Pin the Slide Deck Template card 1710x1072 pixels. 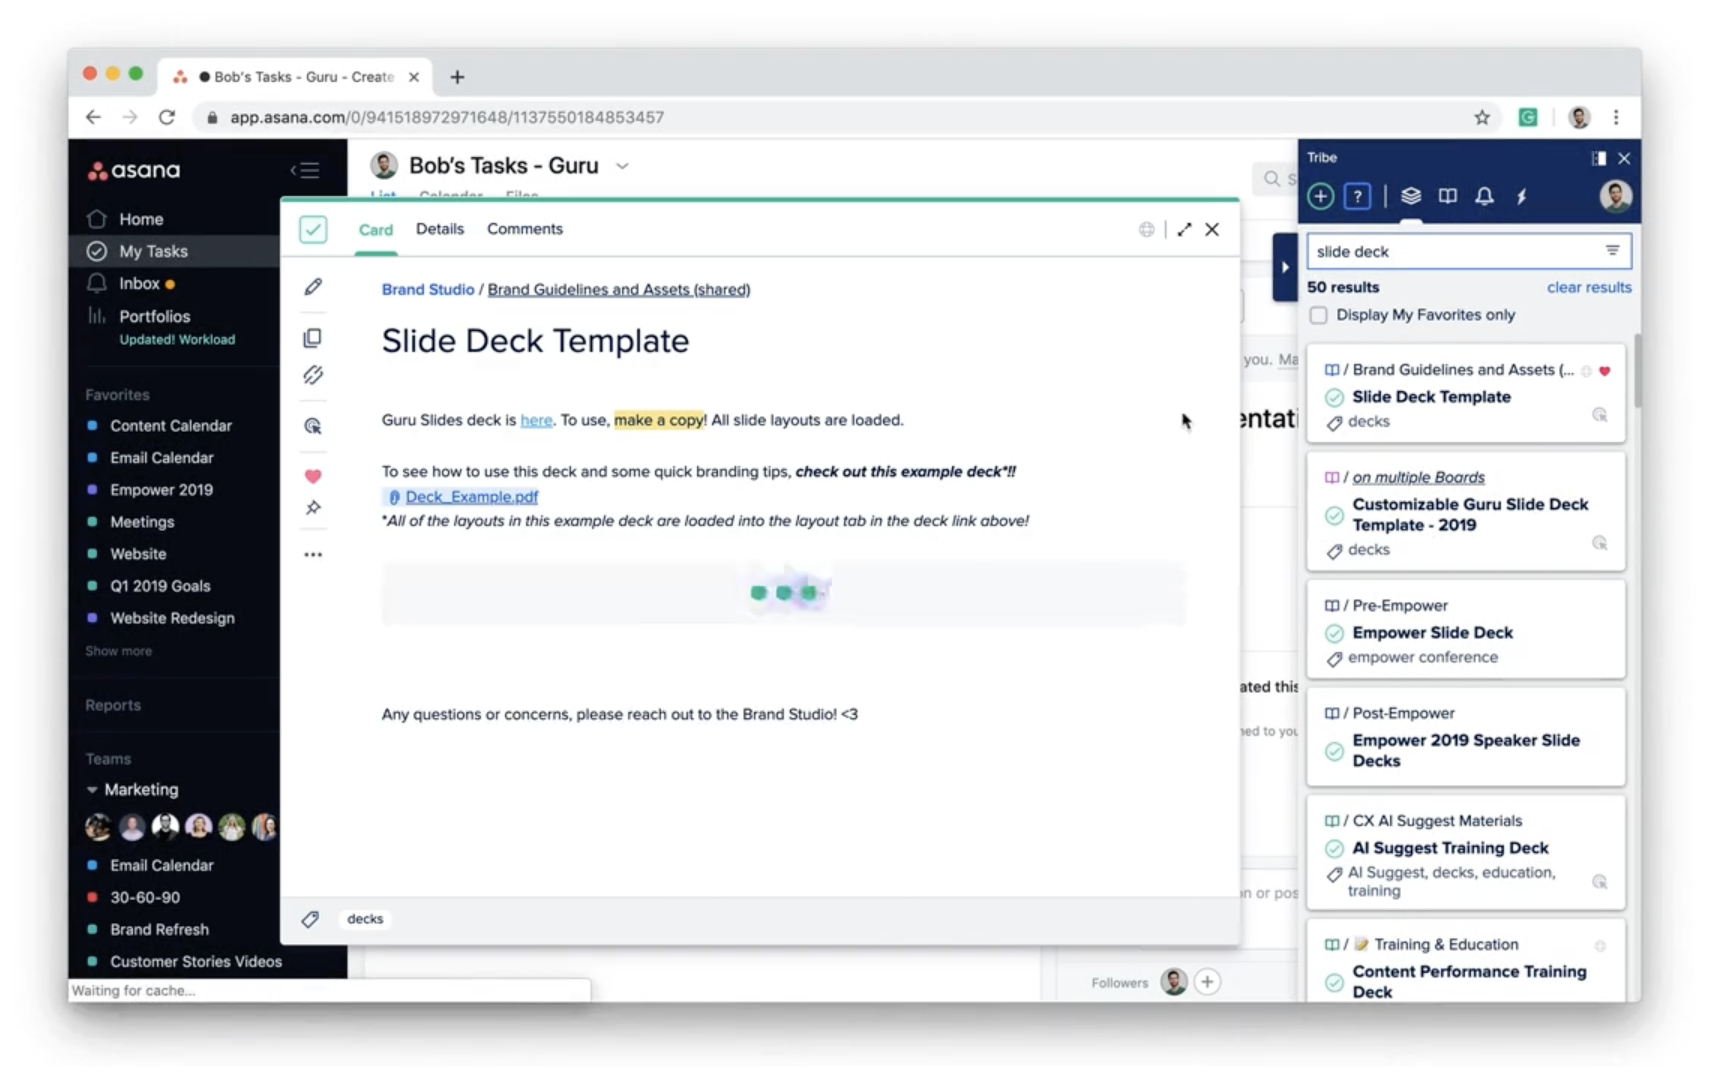(x=313, y=508)
